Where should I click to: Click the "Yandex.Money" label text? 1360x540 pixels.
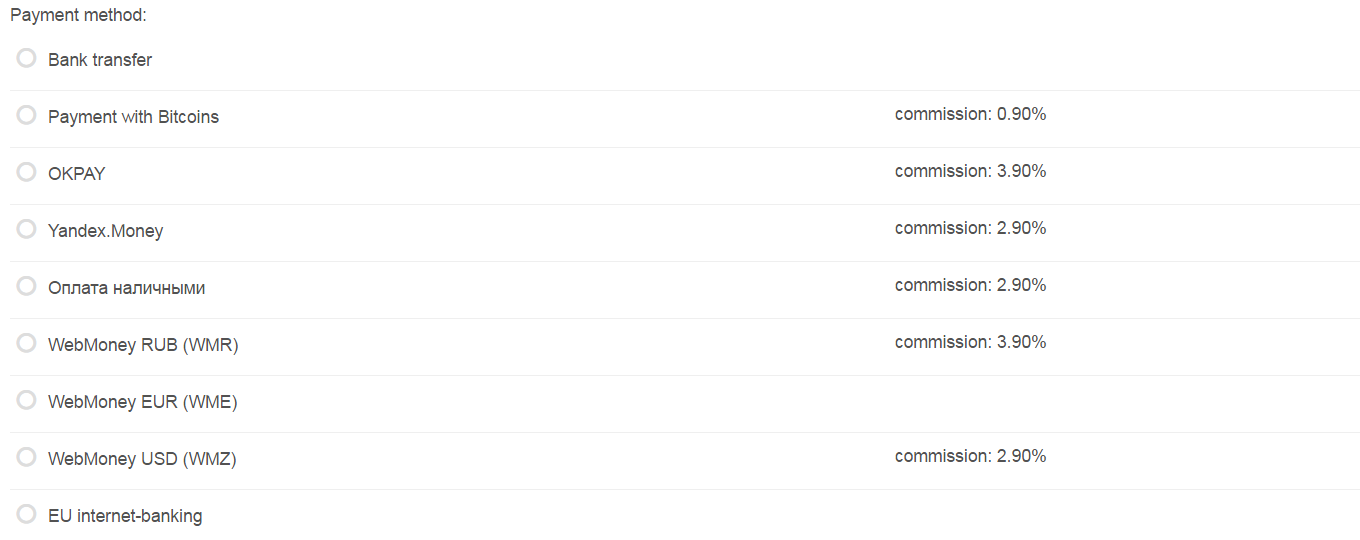point(105,231)
